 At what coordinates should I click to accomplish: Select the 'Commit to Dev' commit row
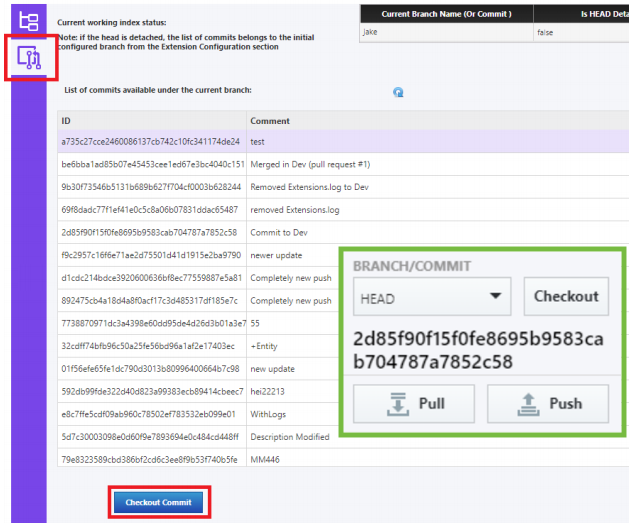tap(343, 233)
